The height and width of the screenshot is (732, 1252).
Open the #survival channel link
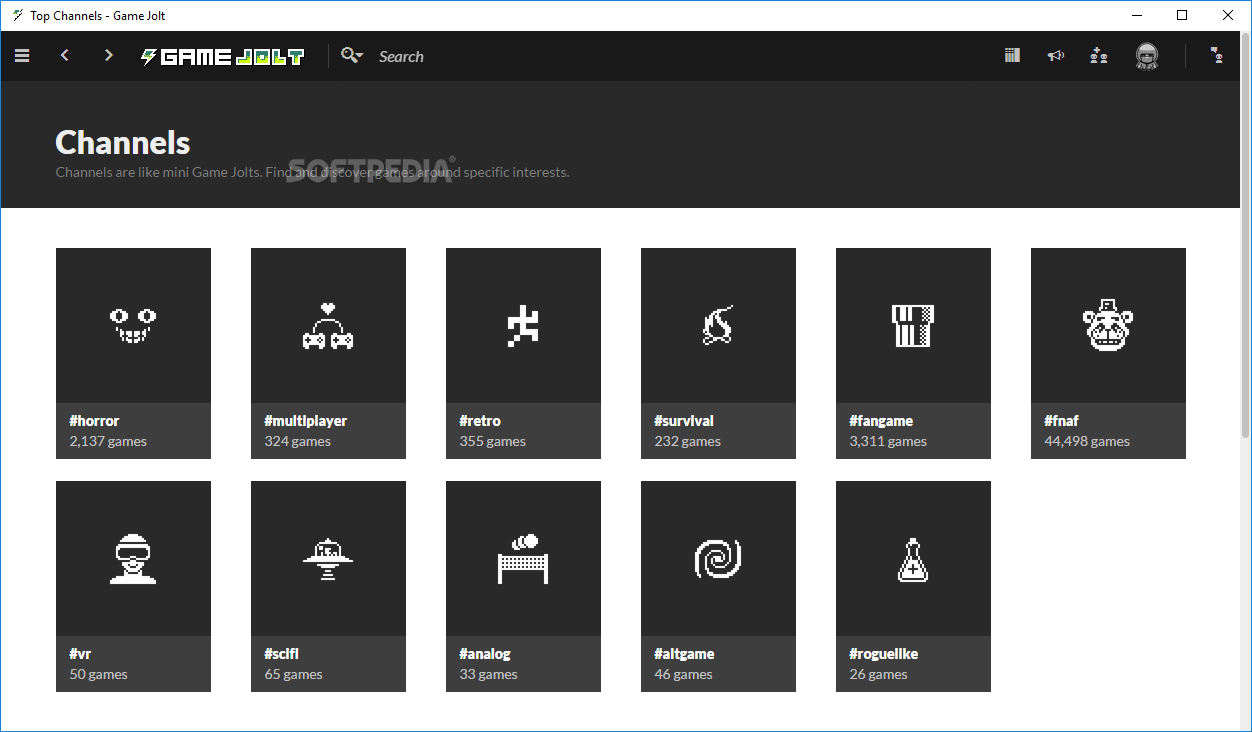tap(684, 421)
